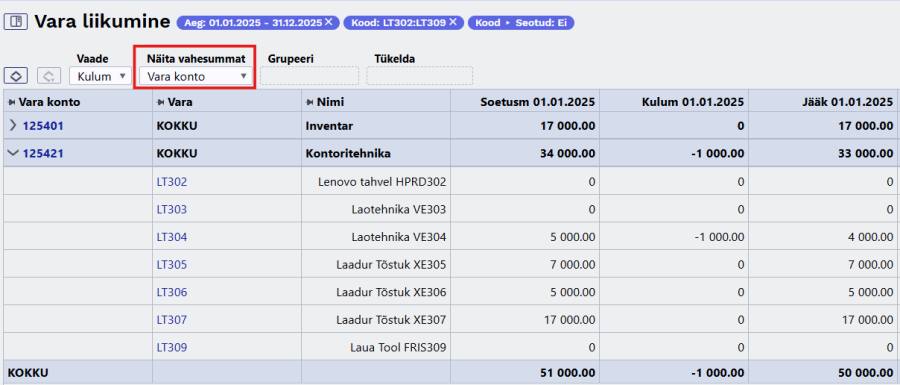
Task: Sort by the Soetusm 01.01.2025 column header
Action: click(x=537, y=102)
